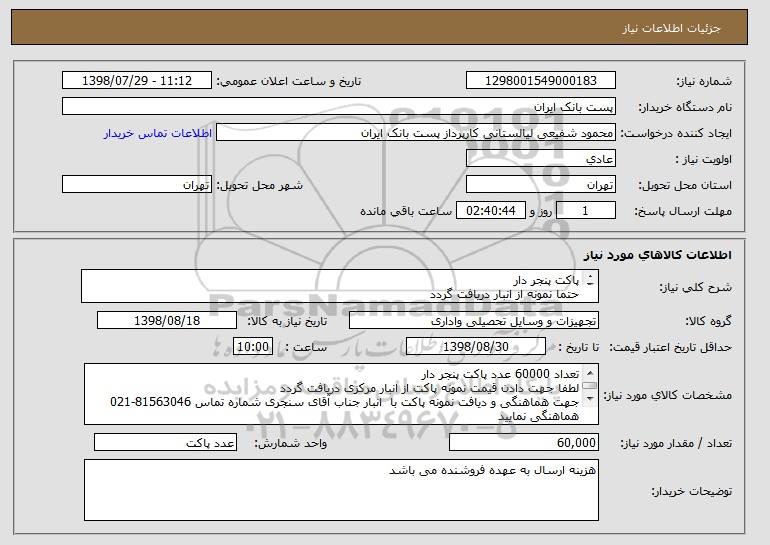The image size is (770, 545).
Task: Click the text ساعت باقی مانده
Action: pos(406,211)
